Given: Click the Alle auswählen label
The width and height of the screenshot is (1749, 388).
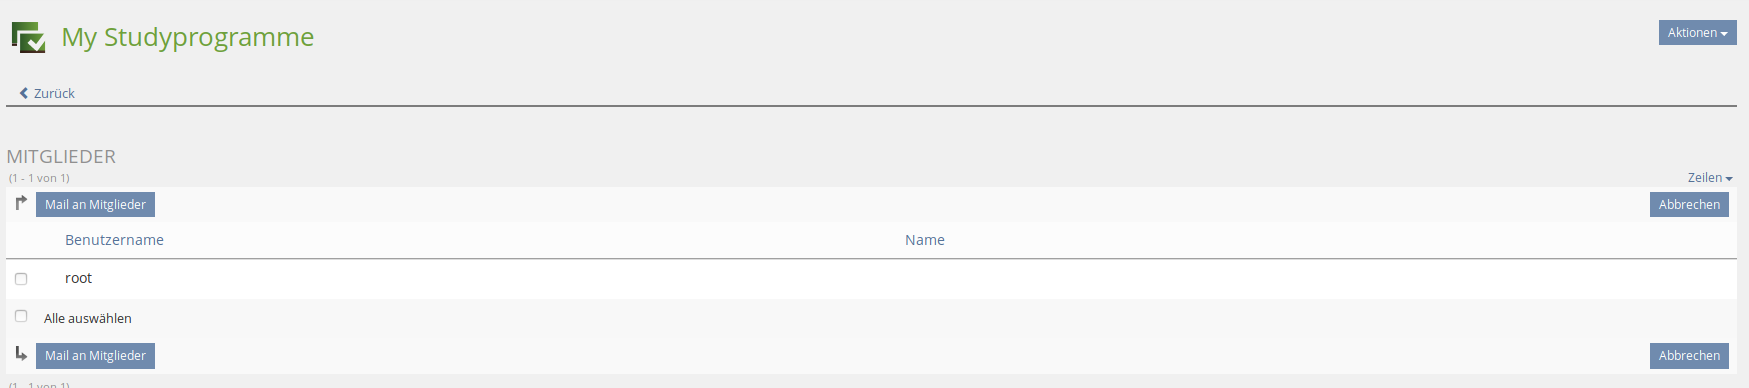Looking at the screenshot, I should [x=88, y=318].
